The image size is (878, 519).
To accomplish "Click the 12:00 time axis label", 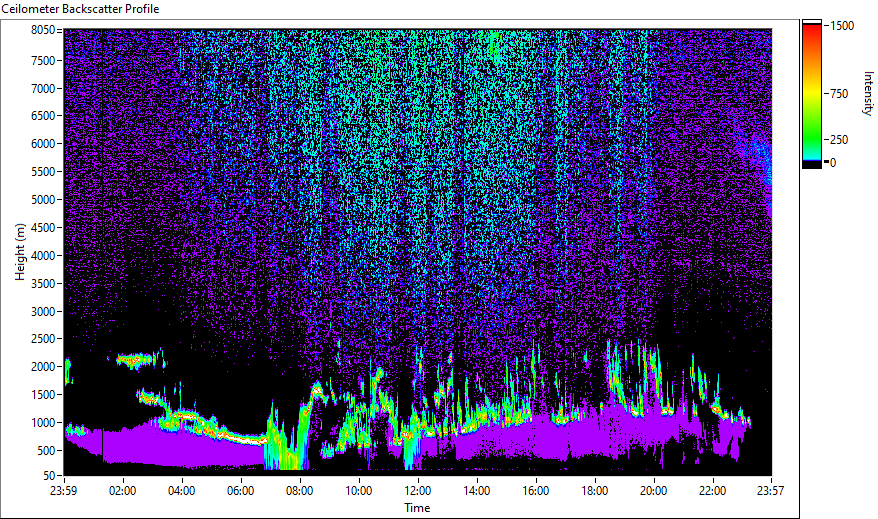I will pos(418,491).
